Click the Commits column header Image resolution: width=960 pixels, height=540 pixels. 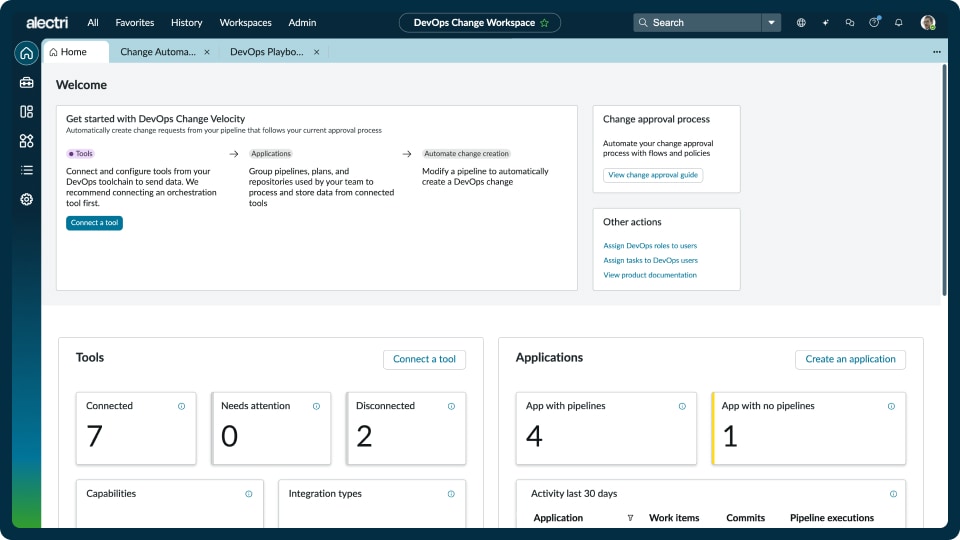point(745,518)
